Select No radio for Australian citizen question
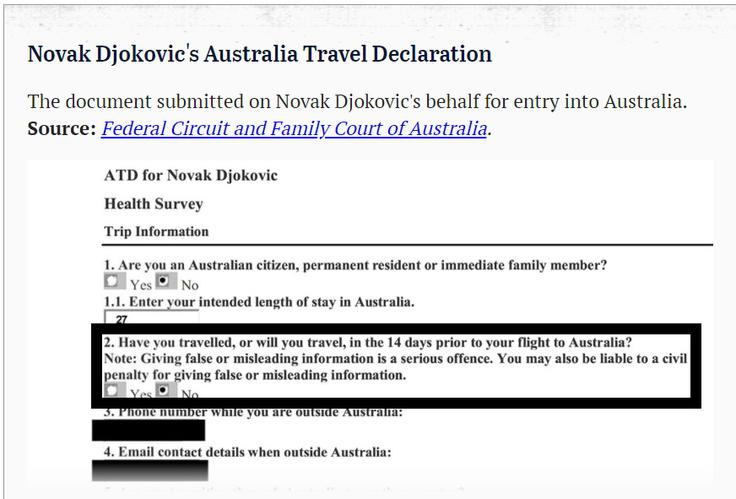Viewport: 736px width, 499px height. pos(163,281)
